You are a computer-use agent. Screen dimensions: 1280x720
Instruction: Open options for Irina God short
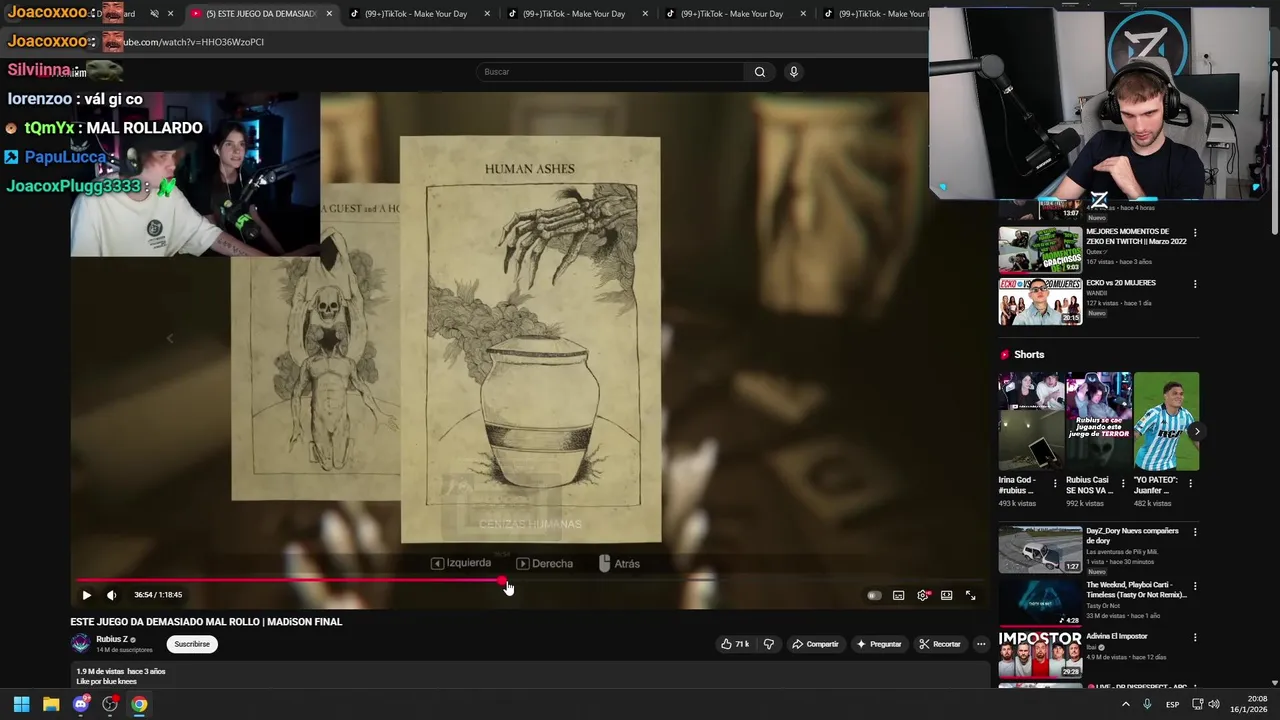click(x=1055, y=483)
